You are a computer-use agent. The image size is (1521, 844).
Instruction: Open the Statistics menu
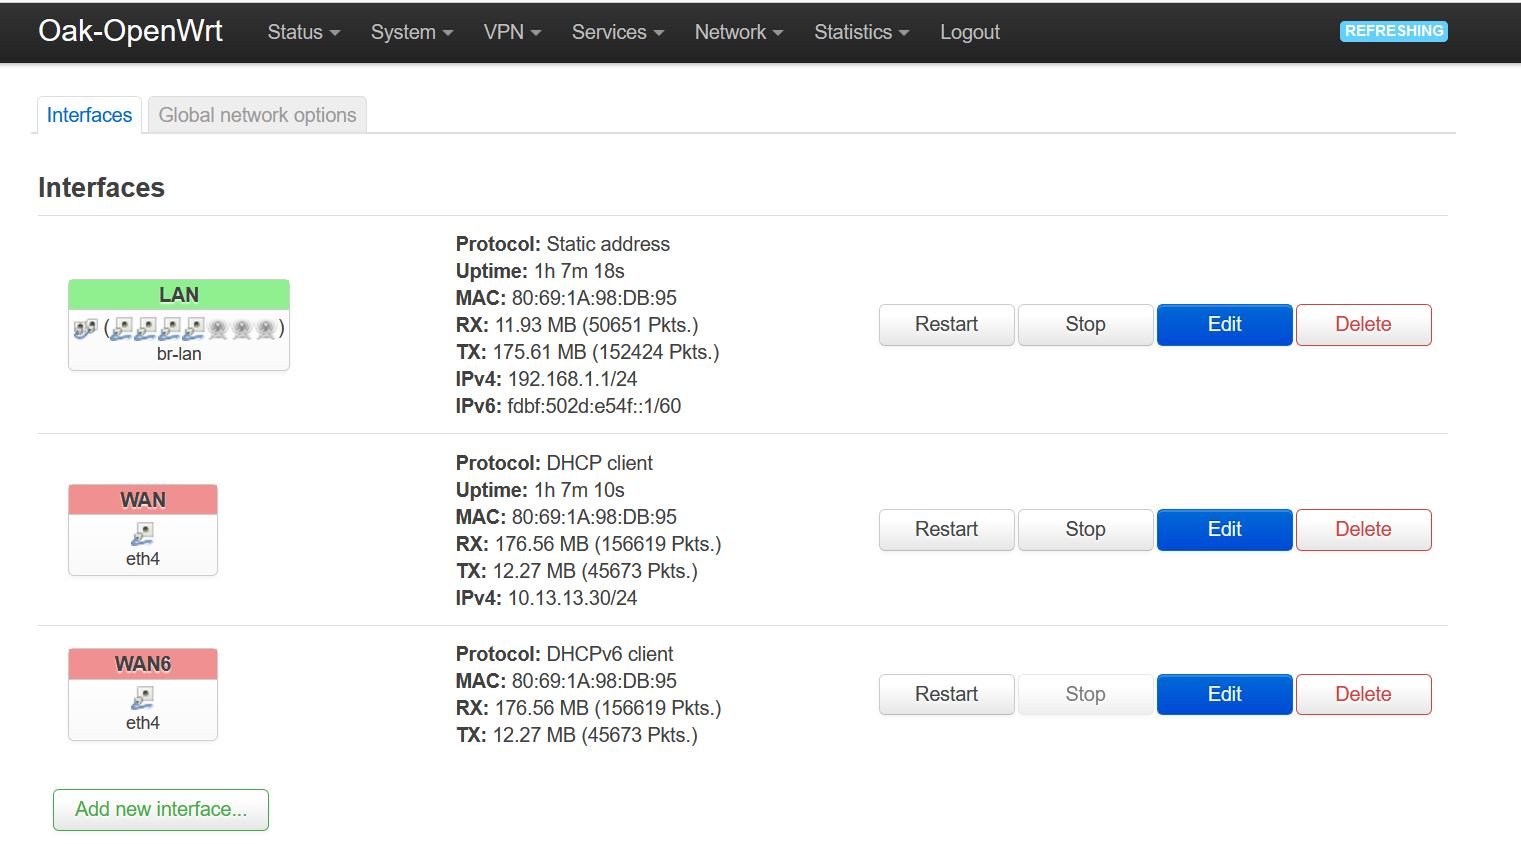click(861, 32)
